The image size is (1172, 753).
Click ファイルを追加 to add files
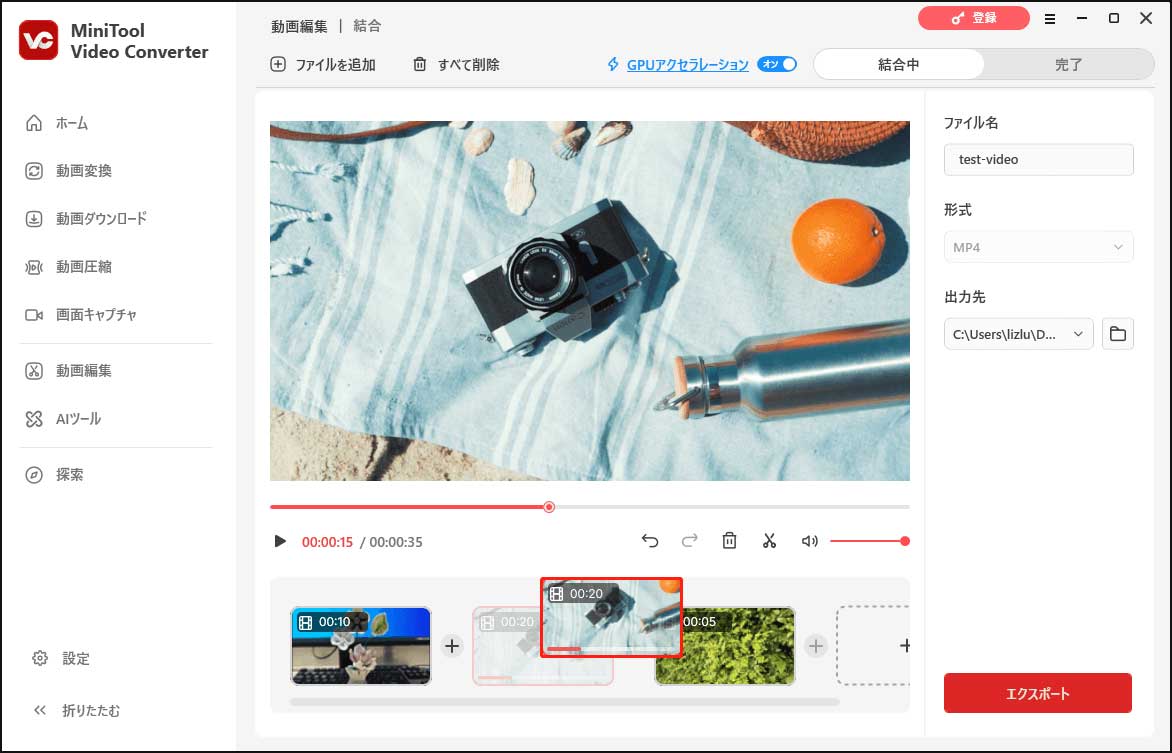[323, 65]
